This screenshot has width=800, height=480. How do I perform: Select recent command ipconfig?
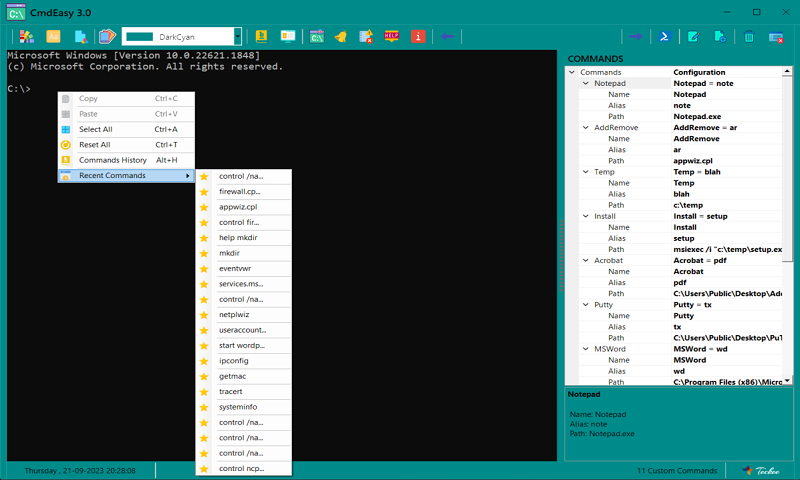pyautogui.click(x=244, y=361)
